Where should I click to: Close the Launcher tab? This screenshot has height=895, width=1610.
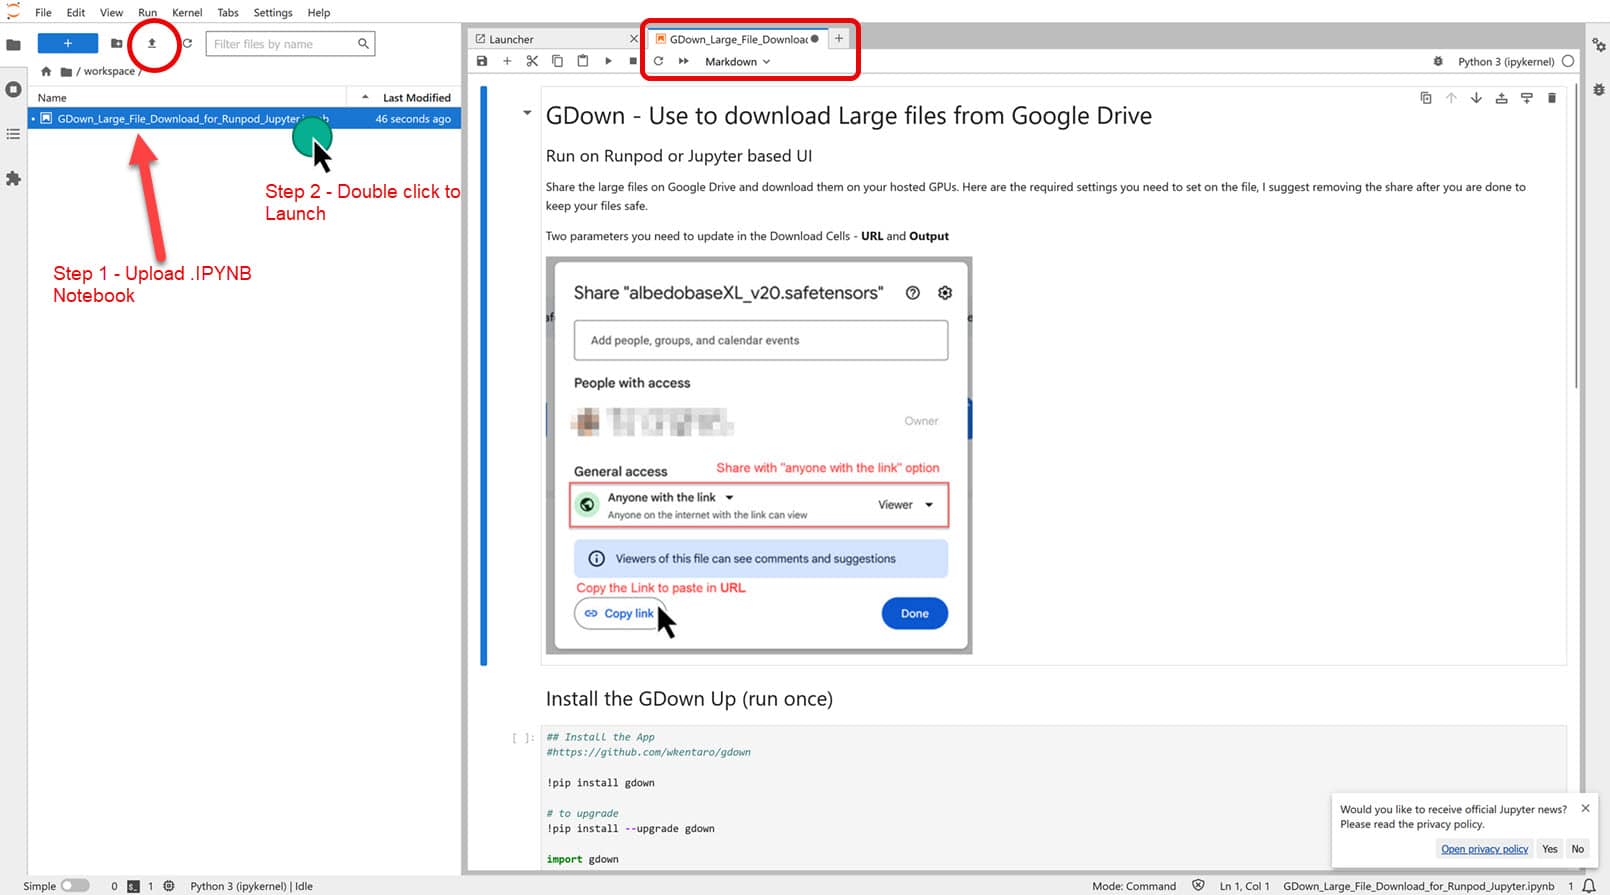click(633, 39)
